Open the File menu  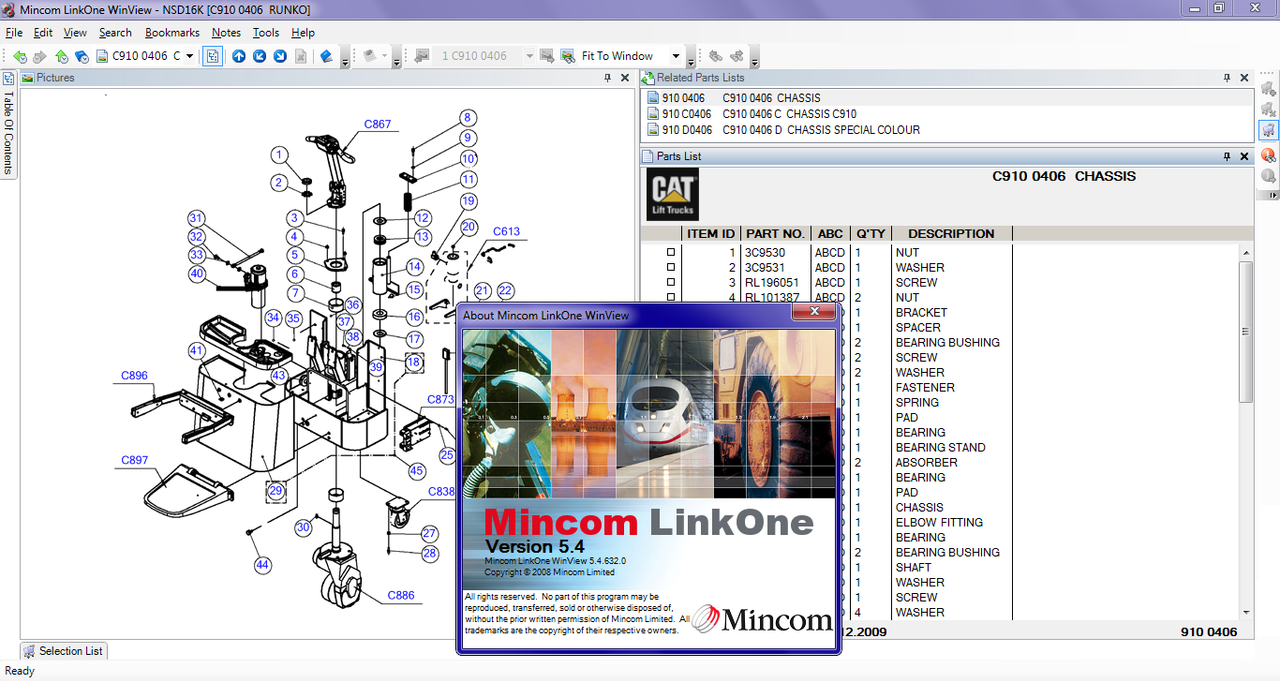[x=14, y=33]
